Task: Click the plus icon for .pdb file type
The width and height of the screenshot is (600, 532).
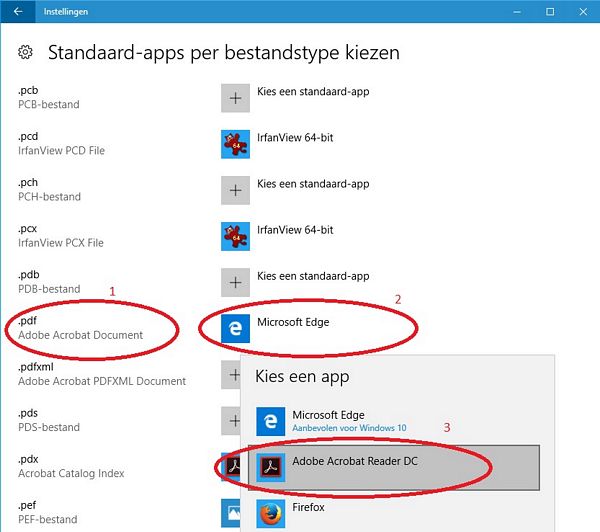Action: [x=235, y=282]
